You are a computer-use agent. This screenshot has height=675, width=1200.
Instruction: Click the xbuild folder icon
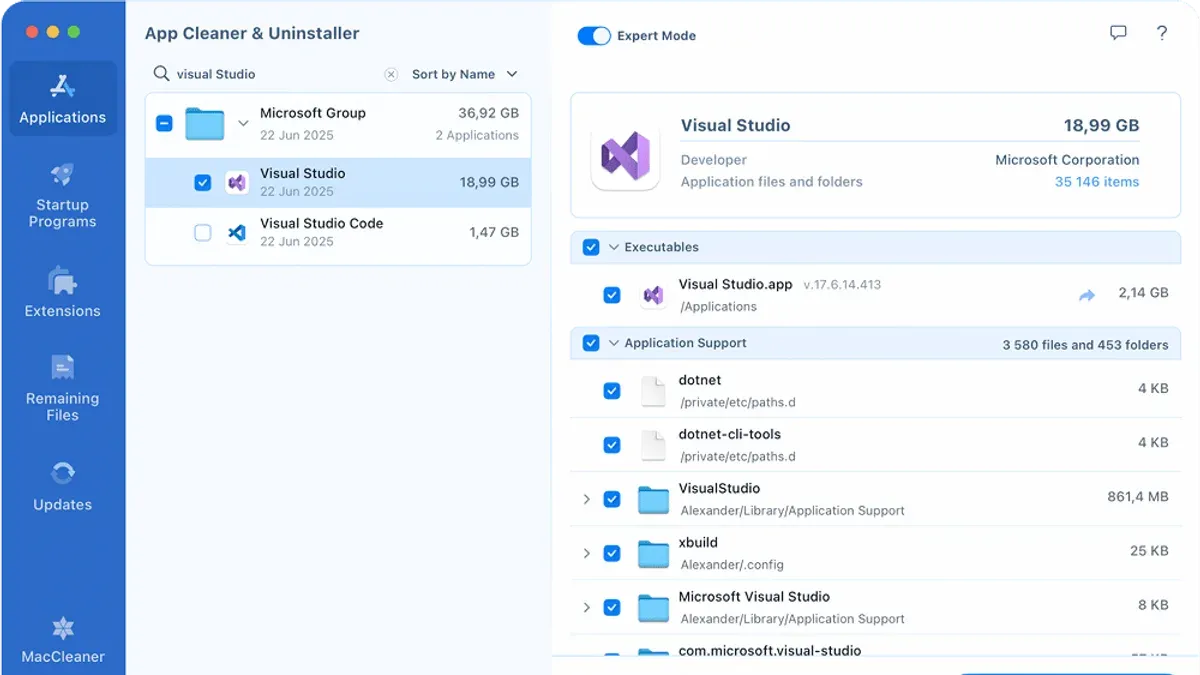tap(653, 553)
